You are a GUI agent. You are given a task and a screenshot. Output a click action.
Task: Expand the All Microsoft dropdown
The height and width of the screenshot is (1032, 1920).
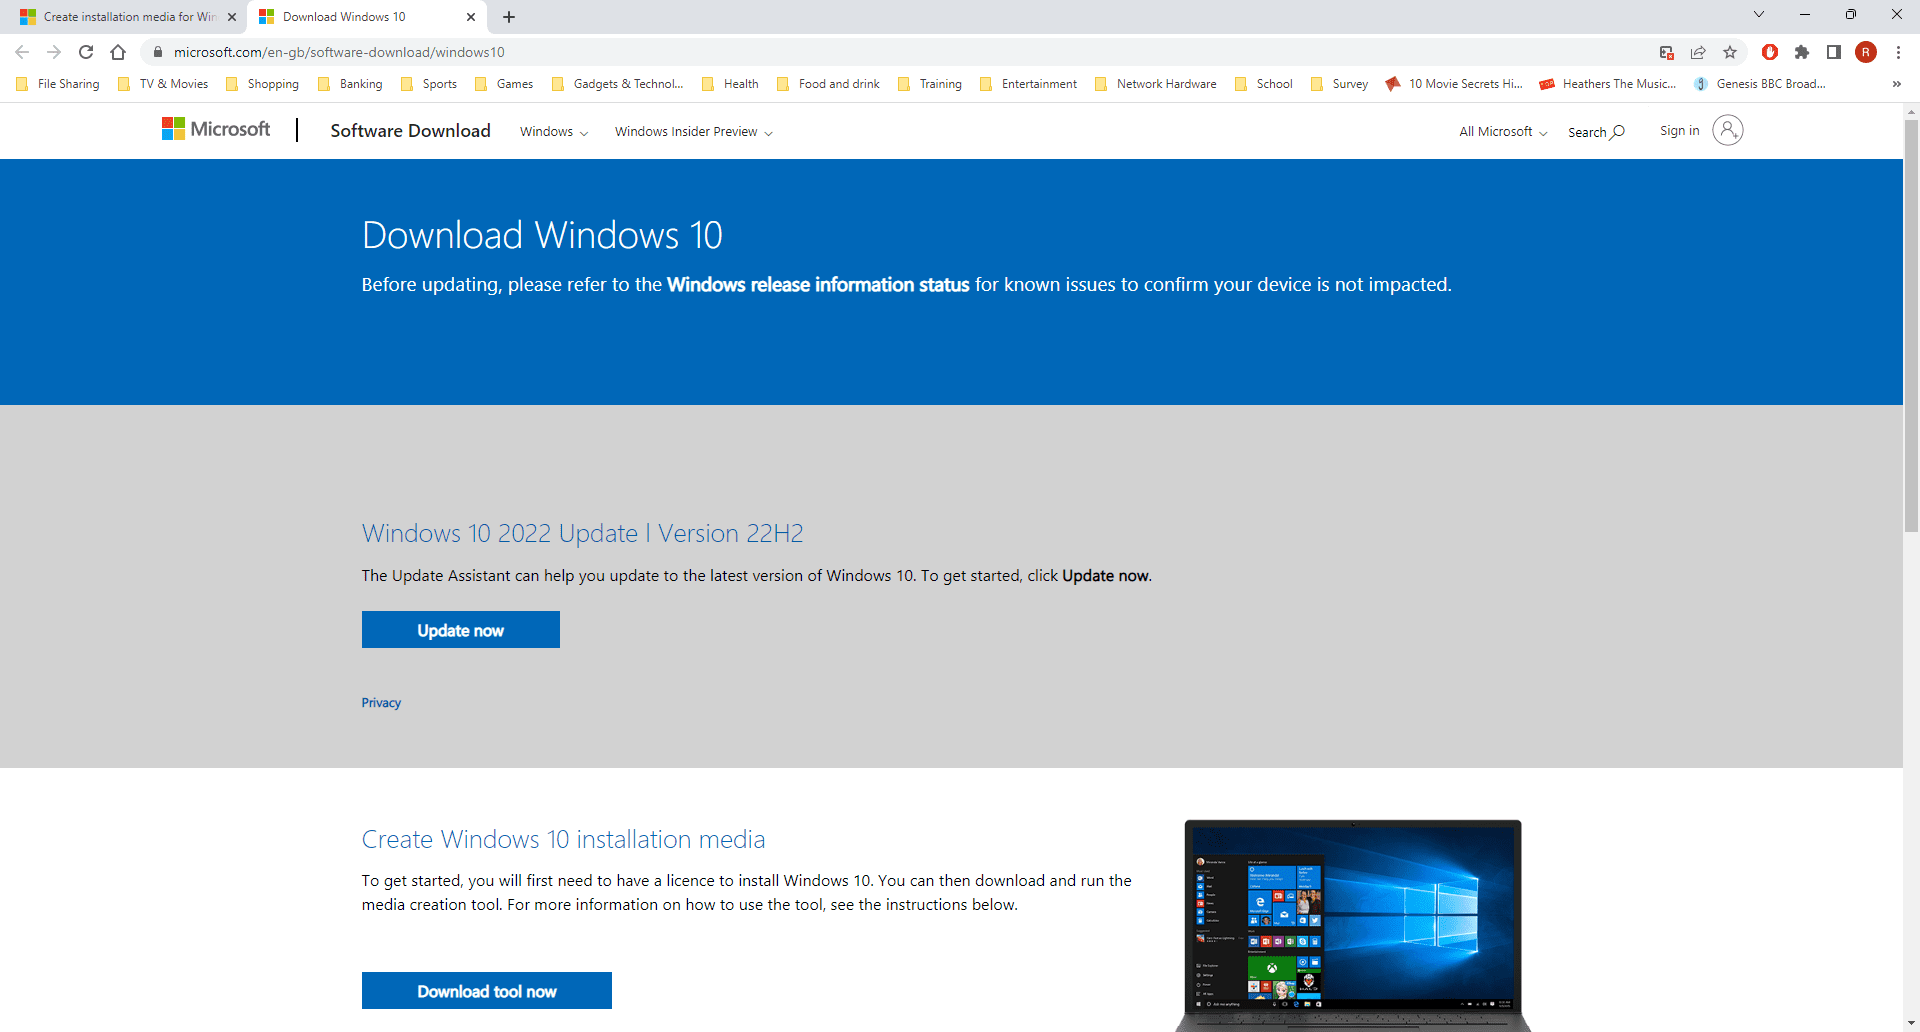point(1503,132)
